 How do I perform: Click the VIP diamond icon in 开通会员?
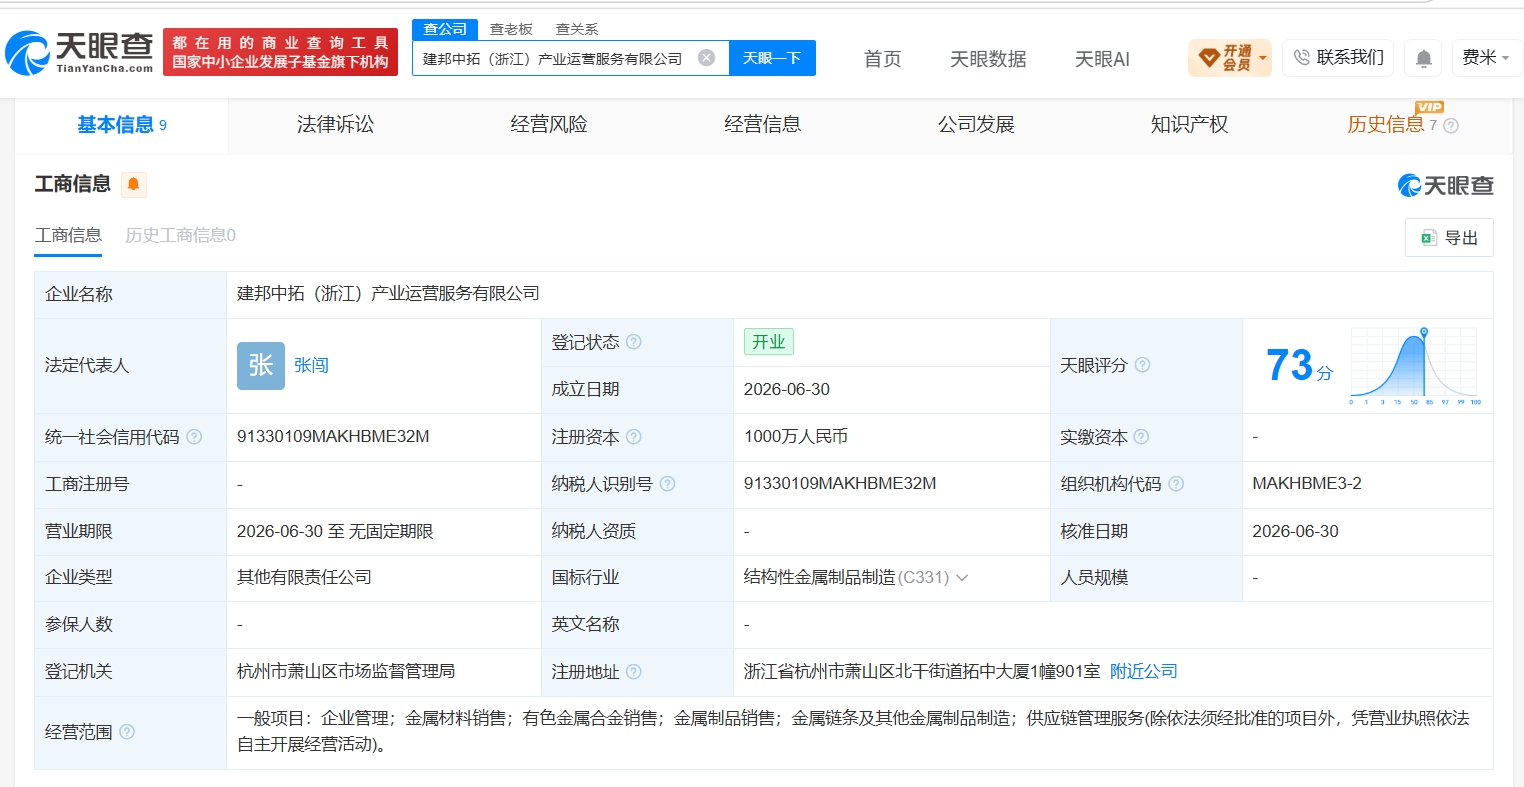tap(1209, 58)
